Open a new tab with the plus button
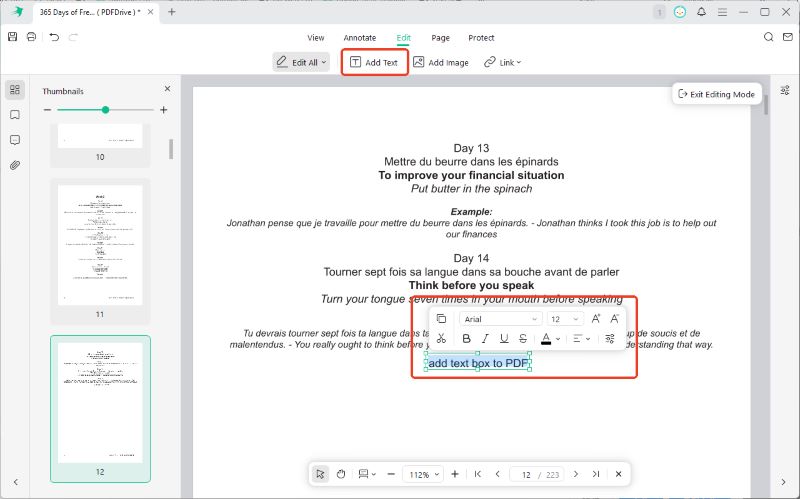 (171, 12)
